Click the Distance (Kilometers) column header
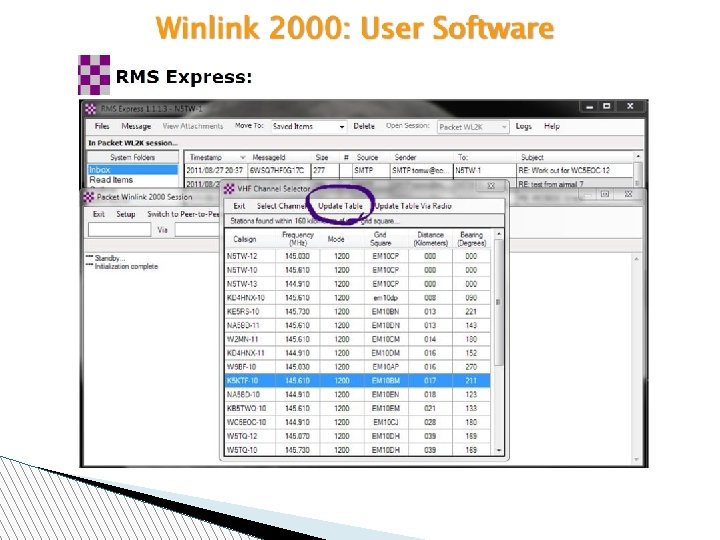Image resolution: width=720 pixels, height=540 pixels. point(430,239)
